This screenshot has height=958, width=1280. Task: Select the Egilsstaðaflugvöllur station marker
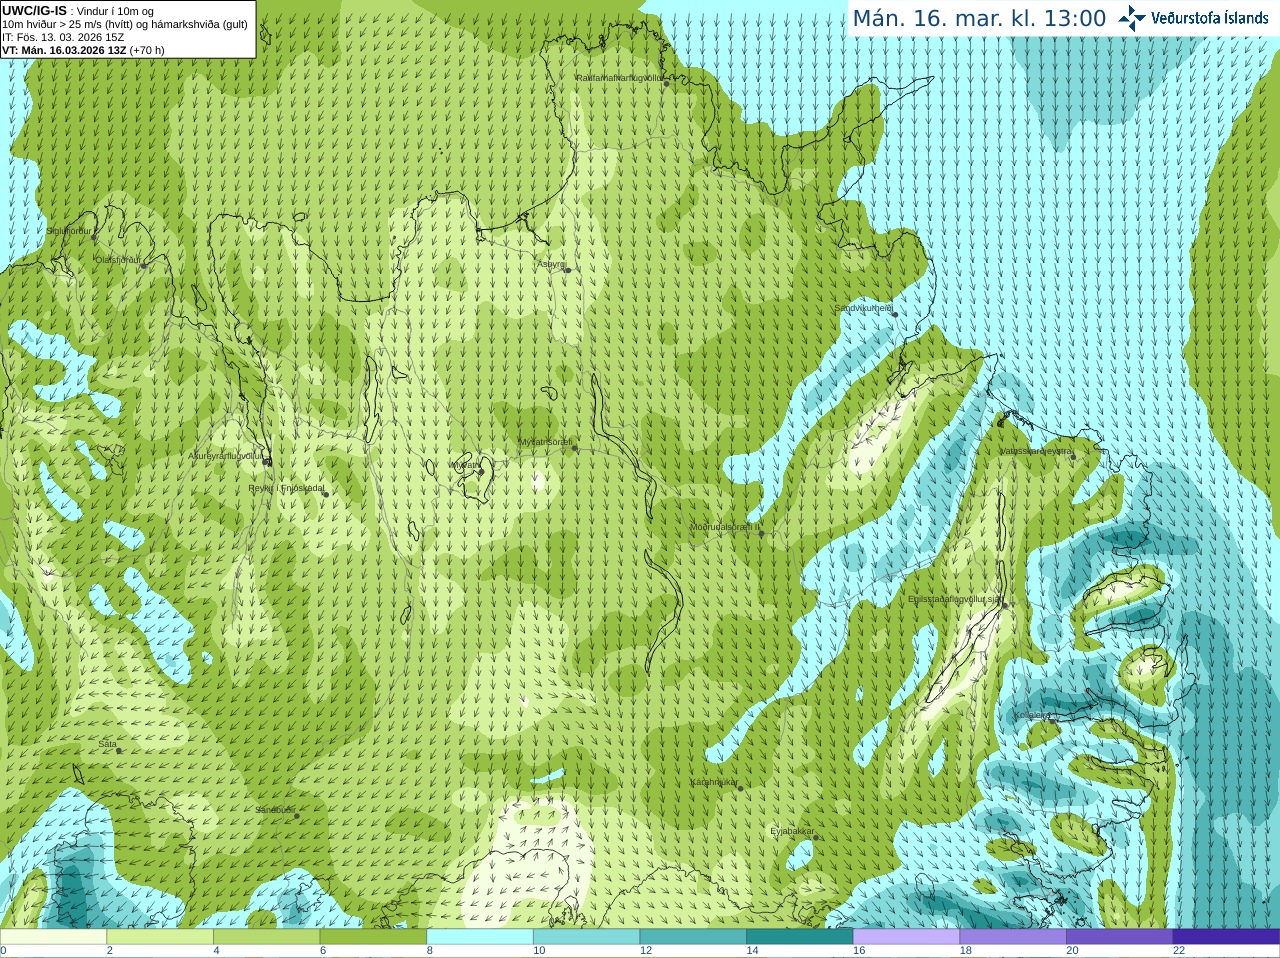click(1005, 605)
